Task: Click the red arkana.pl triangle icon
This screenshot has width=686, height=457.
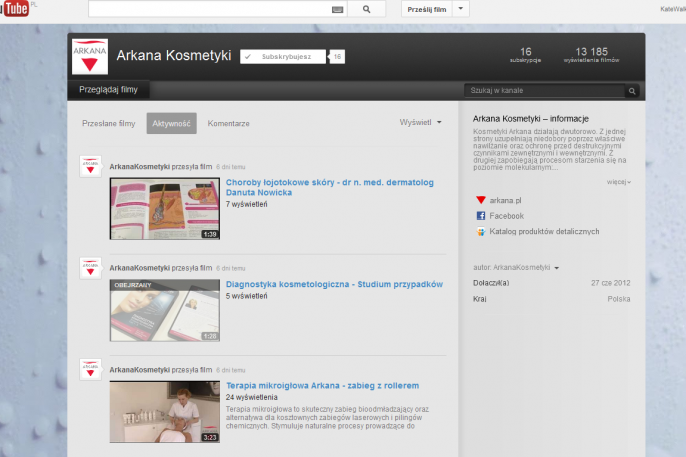Action: pos(481,200)
